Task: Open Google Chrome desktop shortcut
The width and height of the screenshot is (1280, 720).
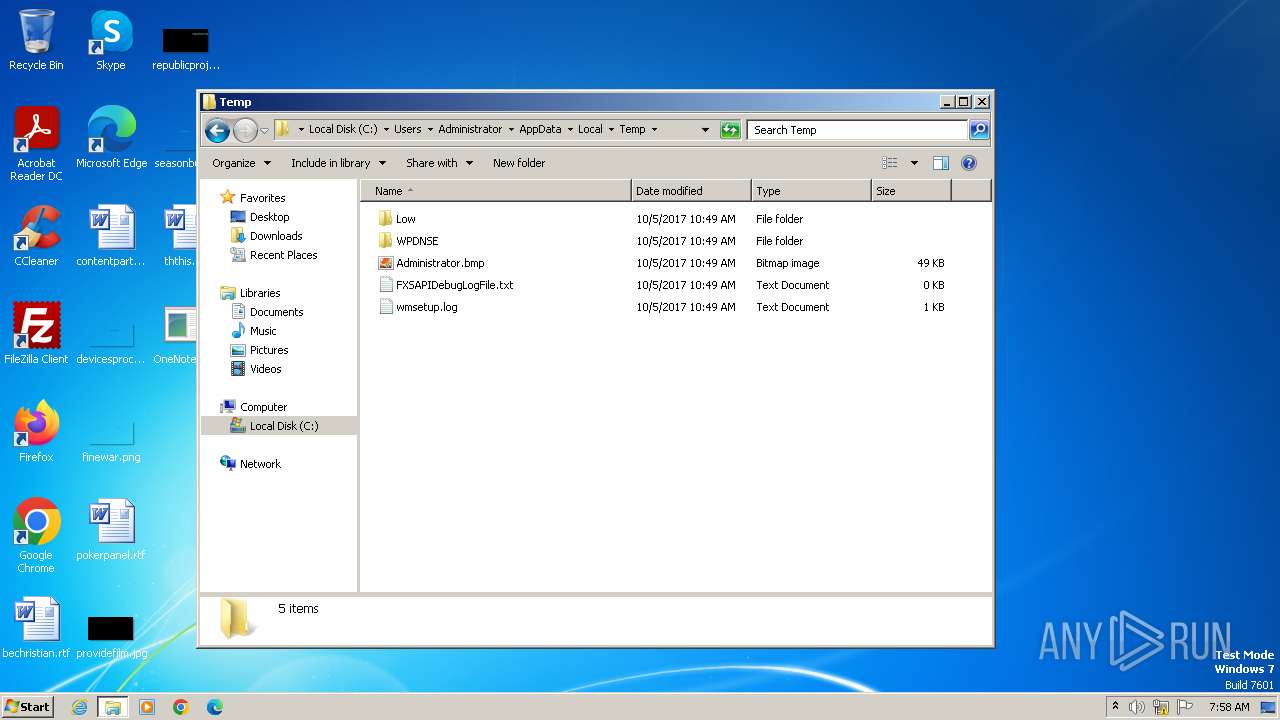Action: coord(36,536)
